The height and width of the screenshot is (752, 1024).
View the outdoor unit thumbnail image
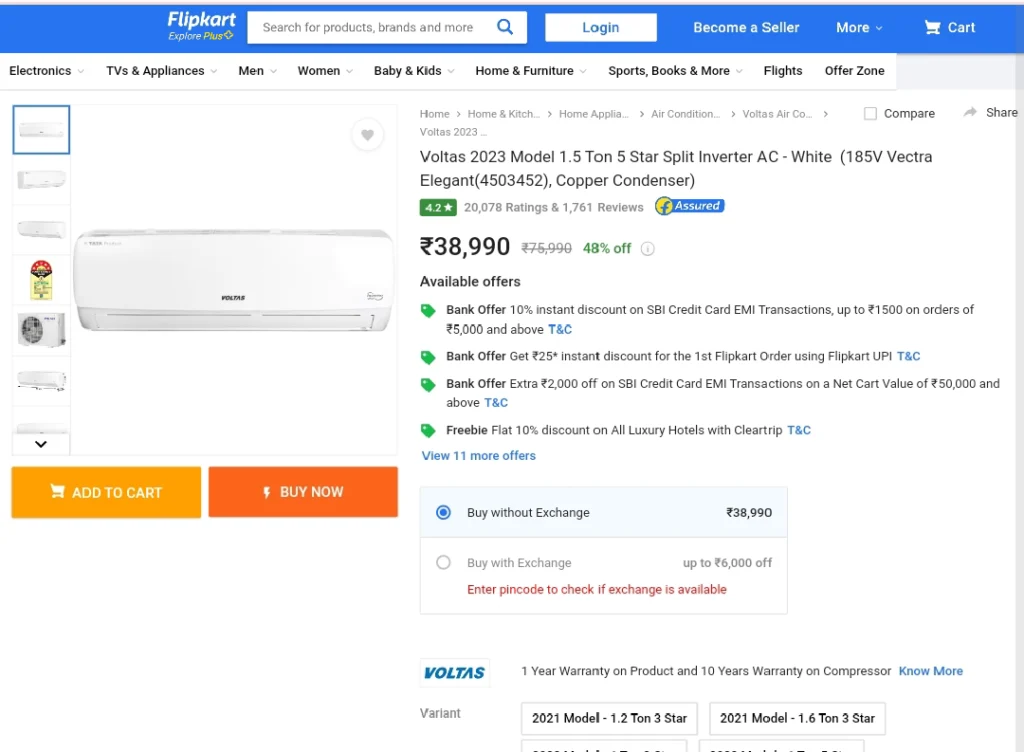tap(41, 330)
